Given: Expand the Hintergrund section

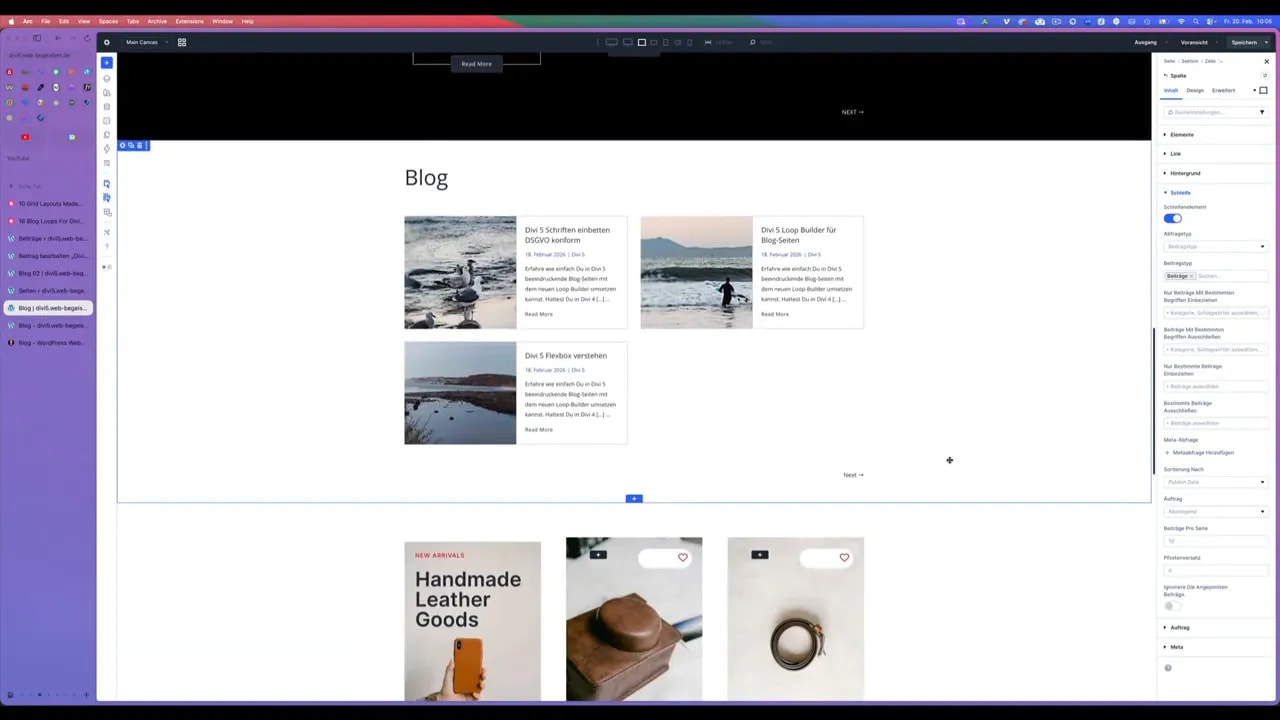Looking at the screenshot, I should 1185,173.
